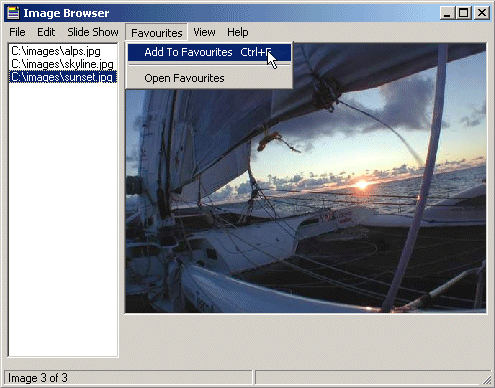Maximize the Image Browser window
Viewport: 495px width, 388px height.
[x=463, y=13]
